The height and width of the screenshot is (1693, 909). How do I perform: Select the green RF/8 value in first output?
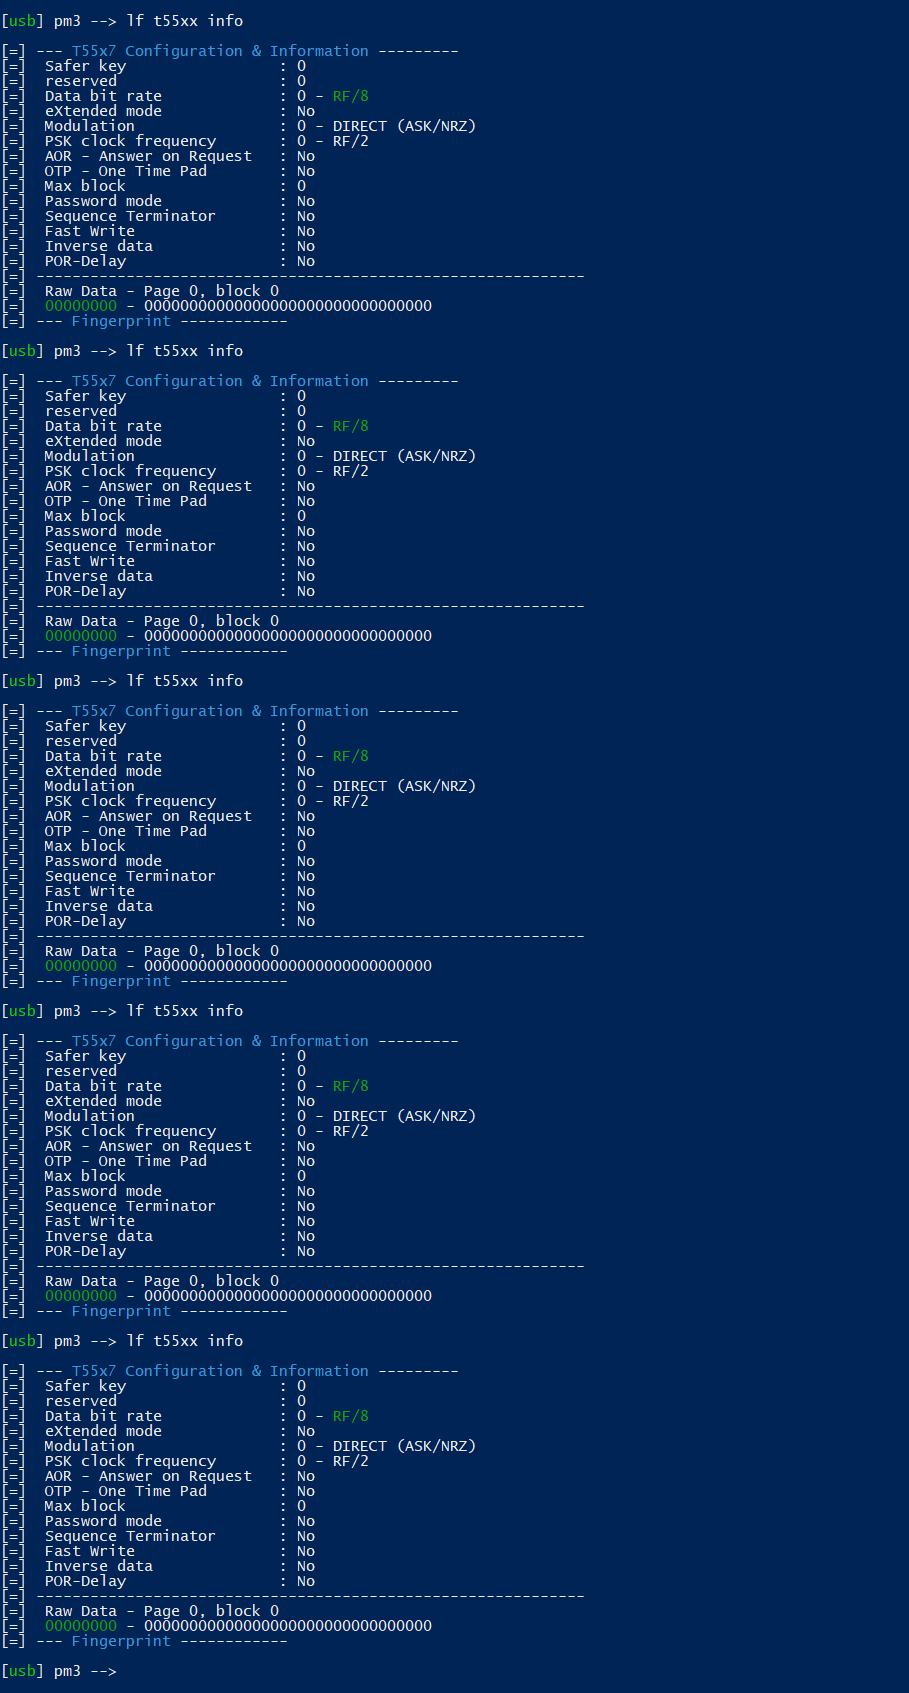(350, 96)
